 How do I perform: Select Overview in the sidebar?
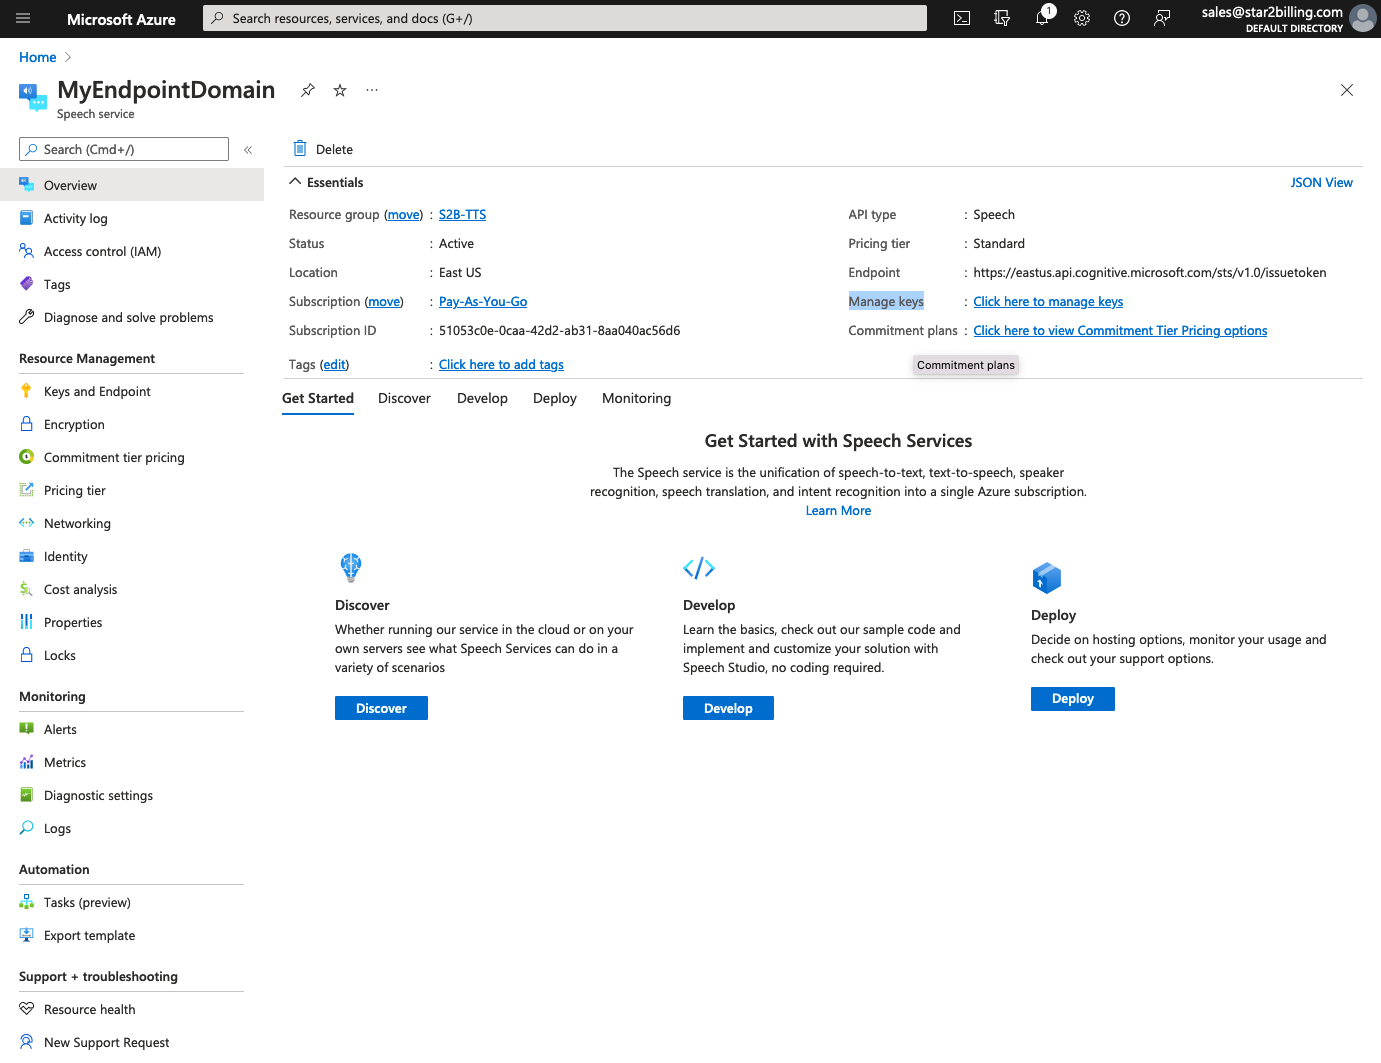[x=132, y=185]
